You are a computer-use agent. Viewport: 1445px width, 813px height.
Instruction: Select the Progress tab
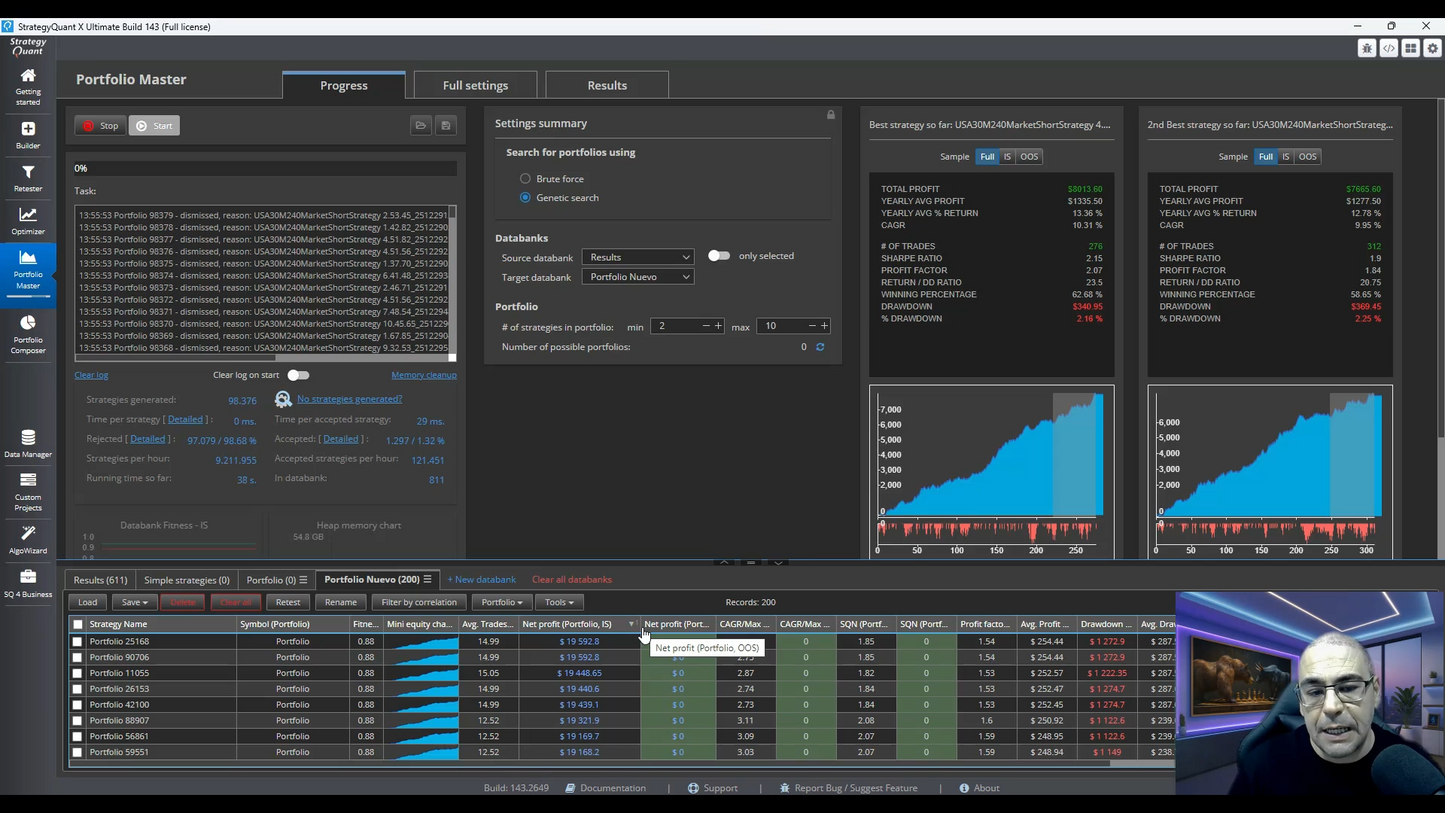344,85
